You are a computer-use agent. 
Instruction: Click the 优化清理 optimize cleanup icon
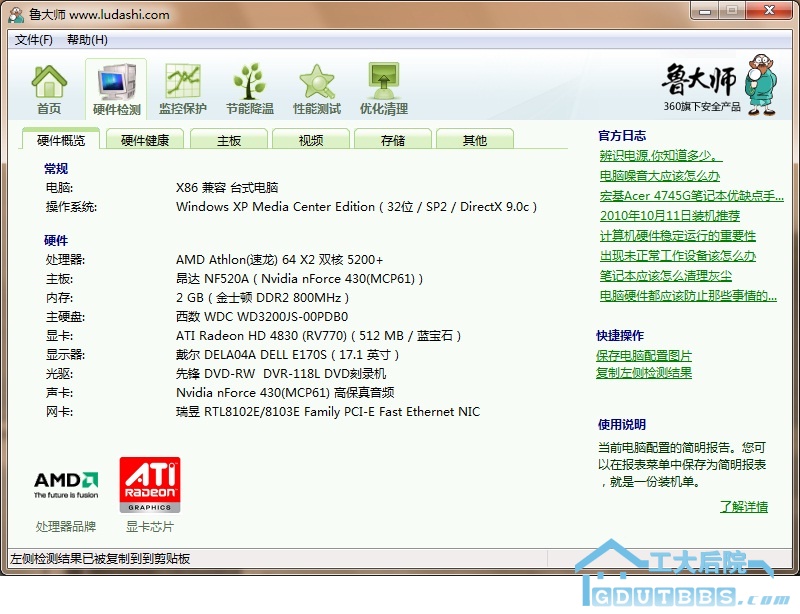click(x=383, y=89)
